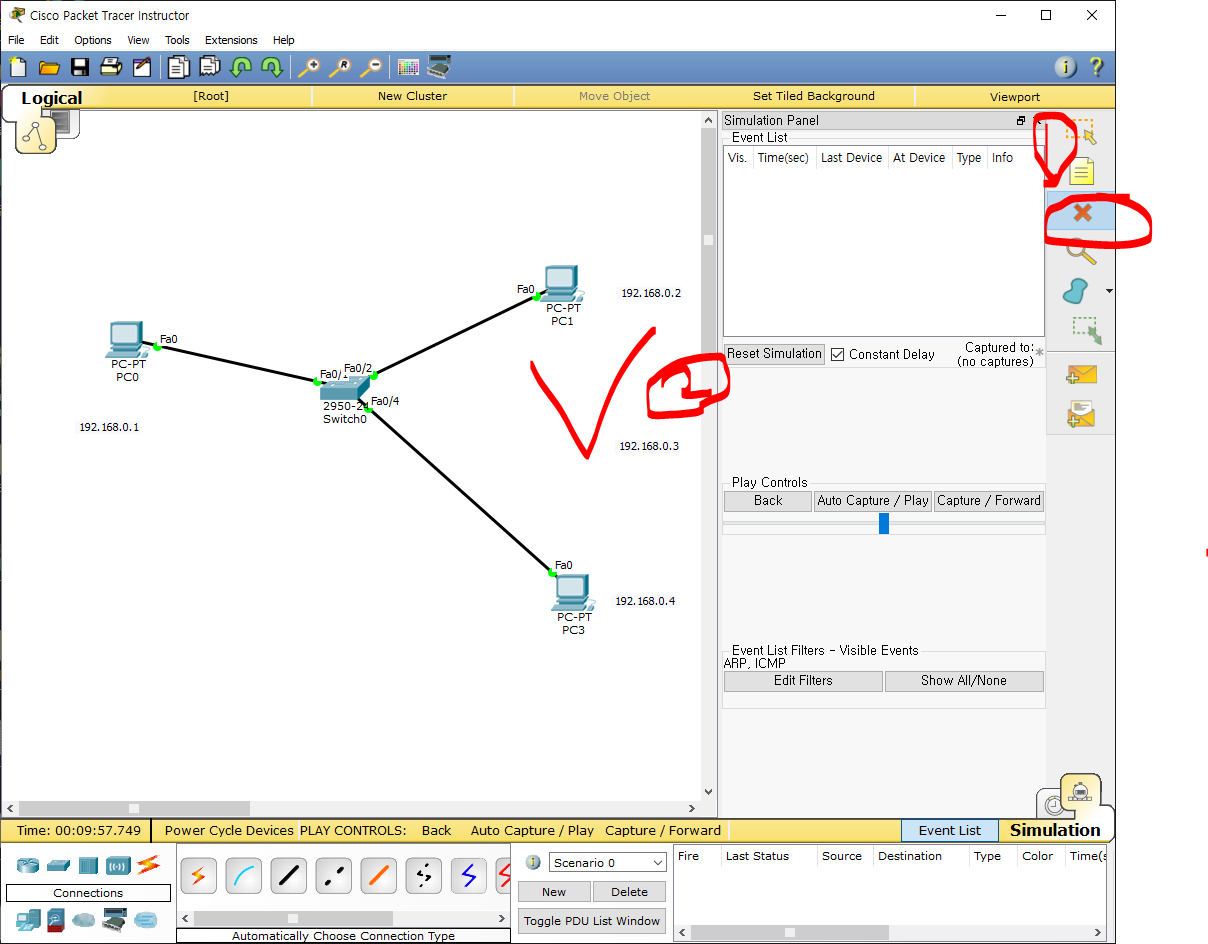The height and width of the screenshot is (944, 1208).
Task: Open the Extensions menu
Action: [231, 40]
